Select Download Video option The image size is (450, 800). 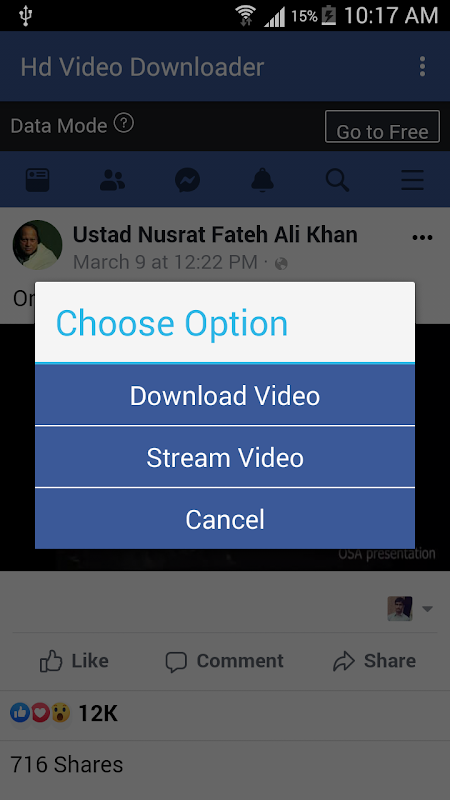225,395
